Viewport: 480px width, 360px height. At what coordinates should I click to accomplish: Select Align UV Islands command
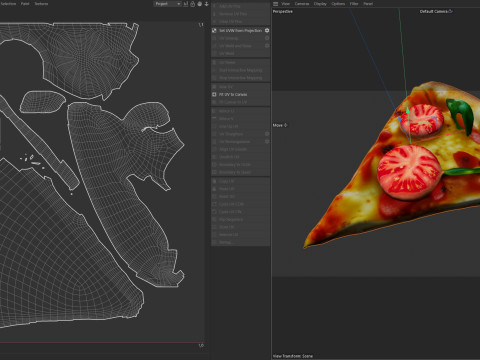pos(240,149)
